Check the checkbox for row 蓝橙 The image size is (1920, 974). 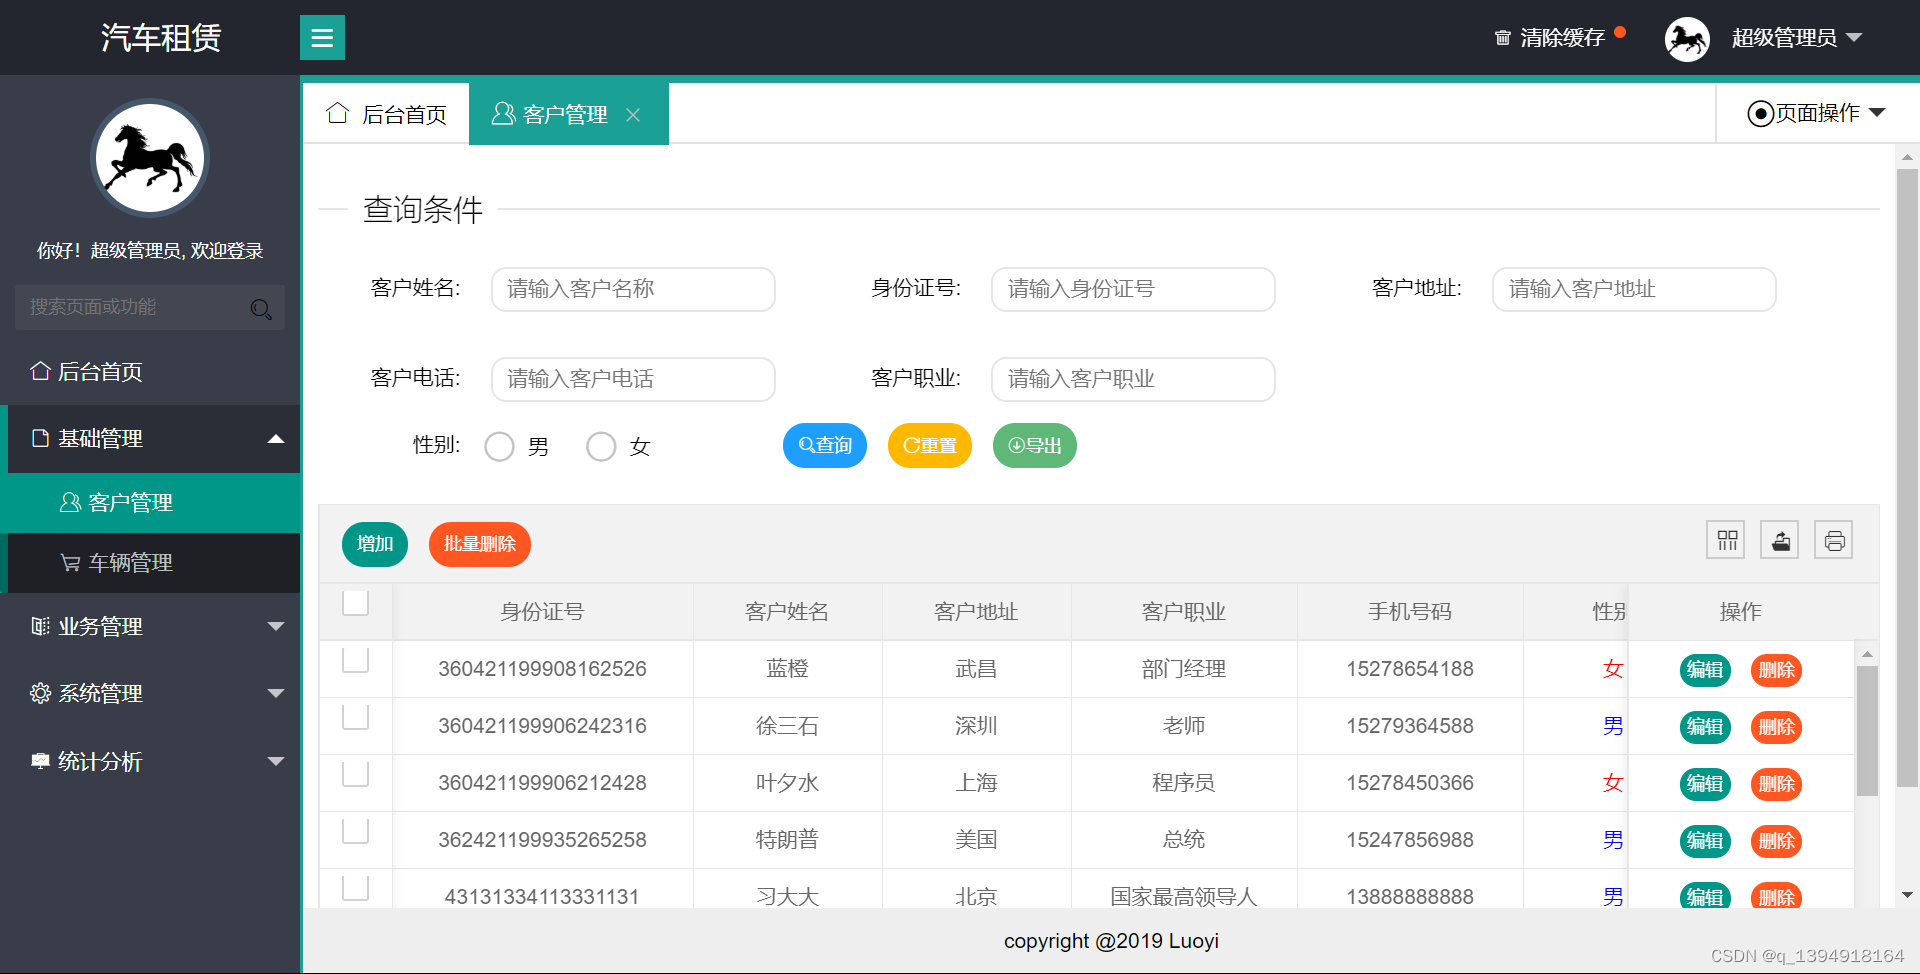click(355, 660)
